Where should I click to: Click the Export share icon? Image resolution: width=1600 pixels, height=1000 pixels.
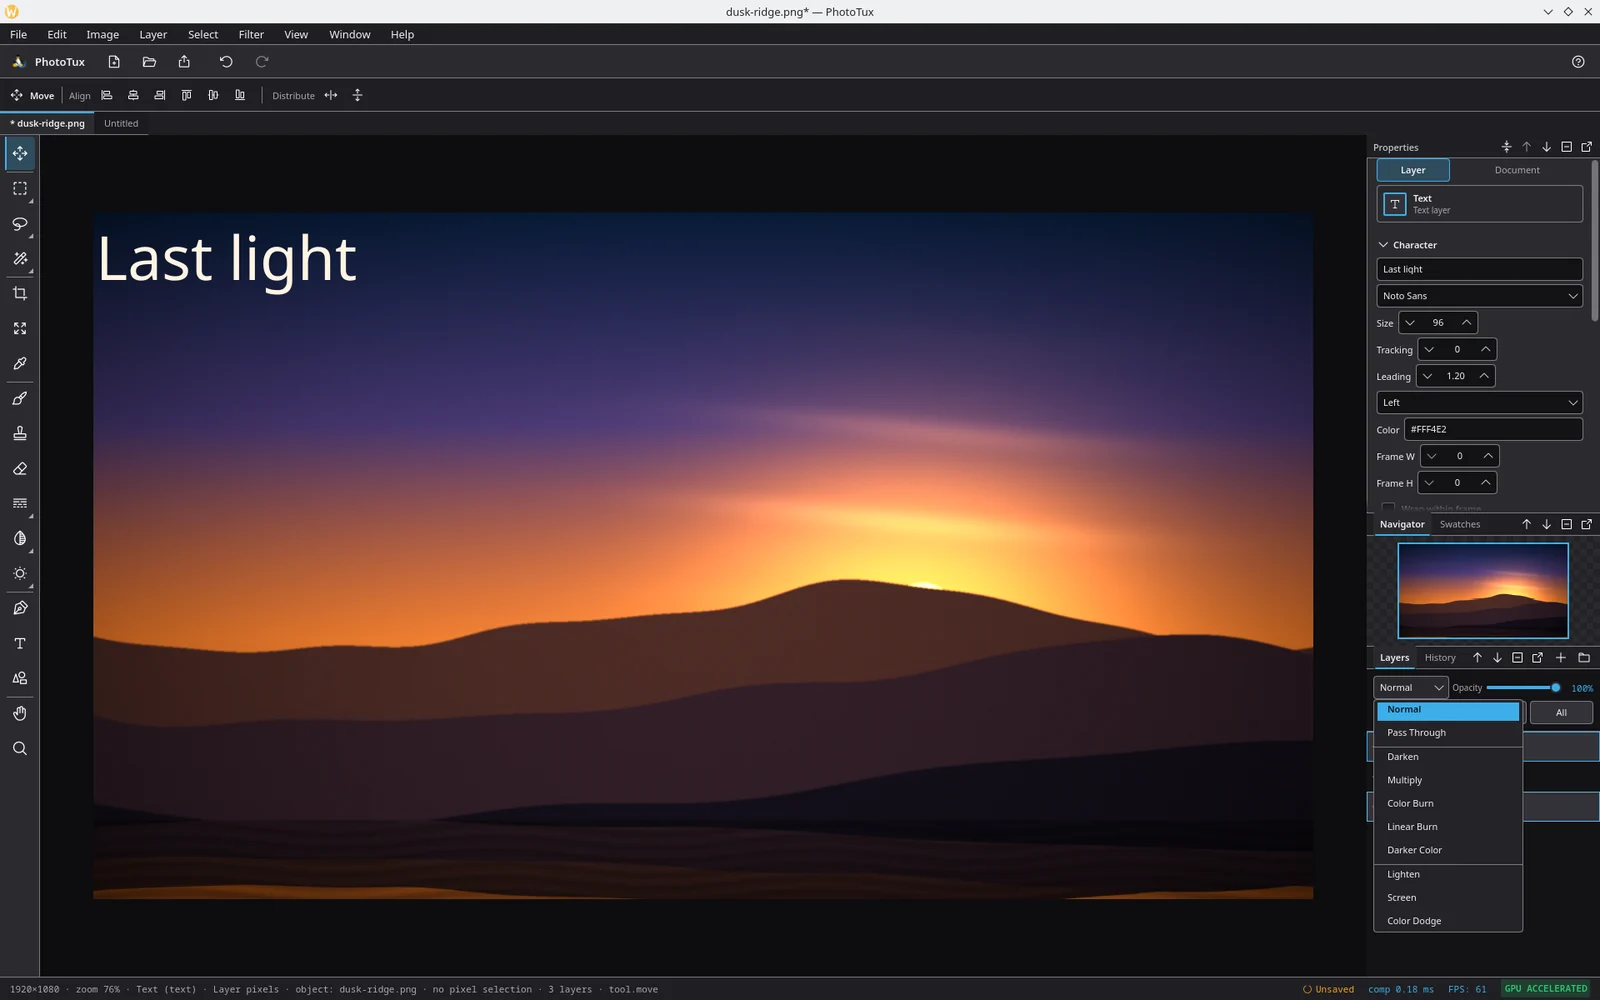184,62
